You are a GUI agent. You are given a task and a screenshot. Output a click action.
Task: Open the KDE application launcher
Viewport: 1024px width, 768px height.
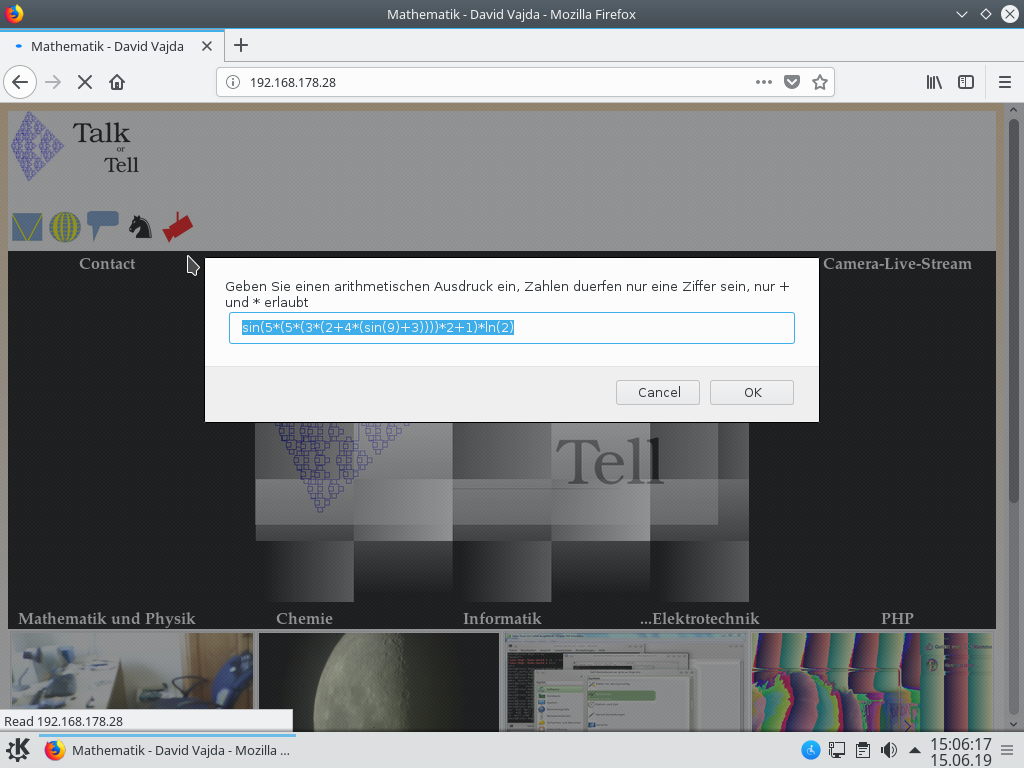[x=18, y=750]
